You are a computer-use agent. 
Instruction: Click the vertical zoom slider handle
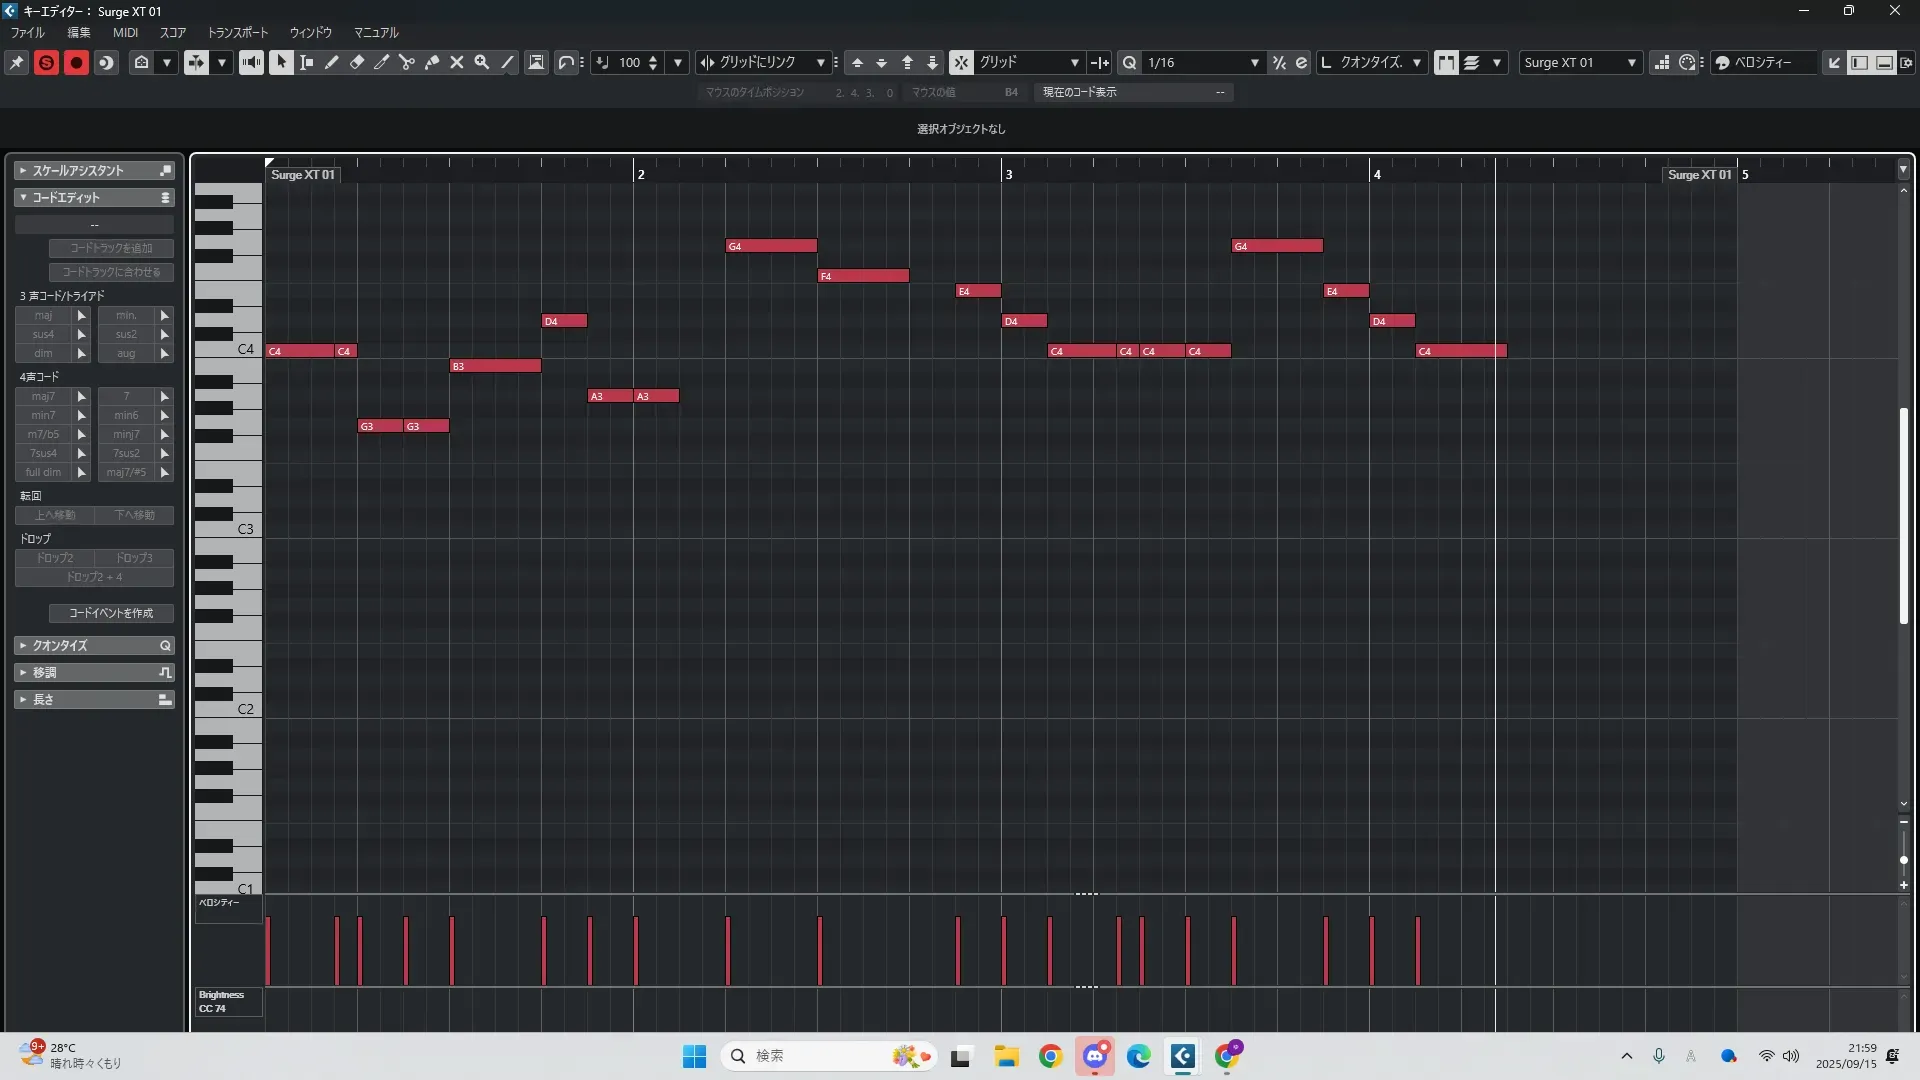1903,860
